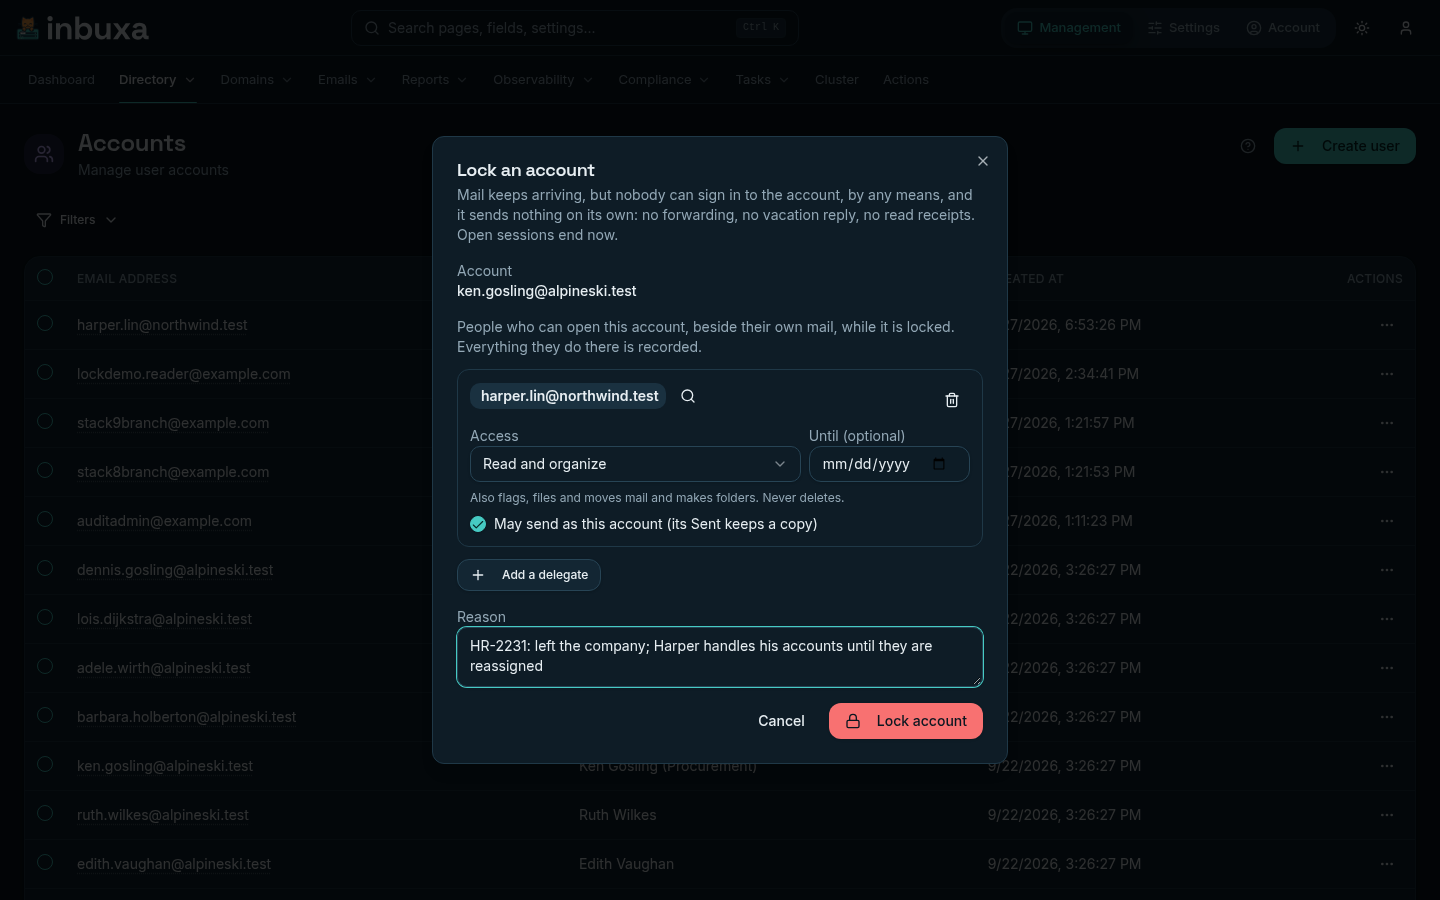Viewport: 1440px width, 900px height.
Task: Open row actions for barbara.holberton@alpineski.test
Action: 1387,717
